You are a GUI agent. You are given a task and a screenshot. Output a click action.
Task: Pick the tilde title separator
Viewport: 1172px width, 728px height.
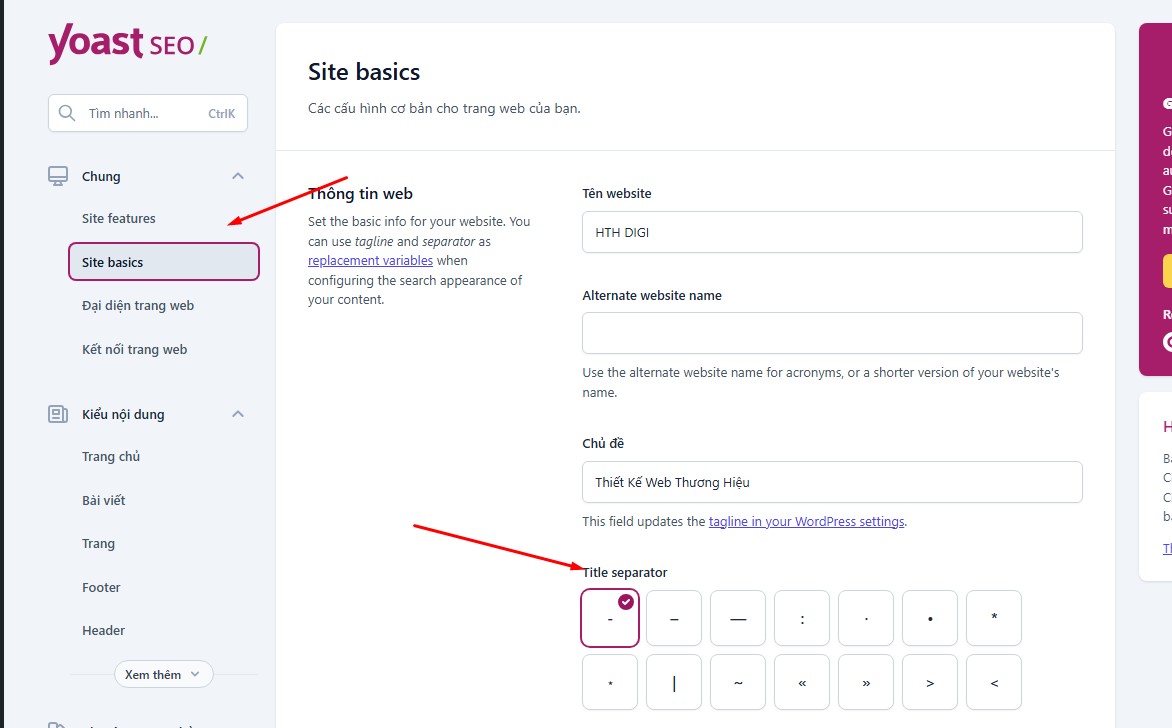click(738, 683)
